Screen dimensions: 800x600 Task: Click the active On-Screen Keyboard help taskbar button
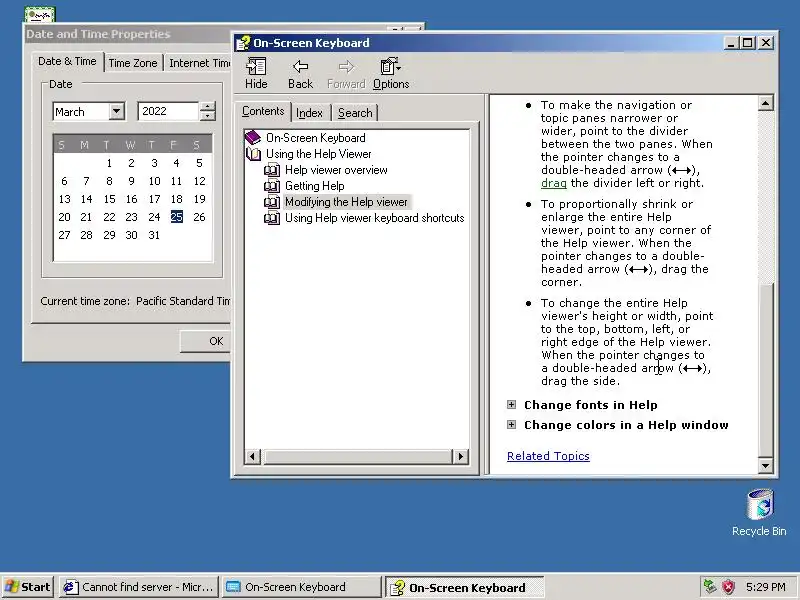[464, 588]
